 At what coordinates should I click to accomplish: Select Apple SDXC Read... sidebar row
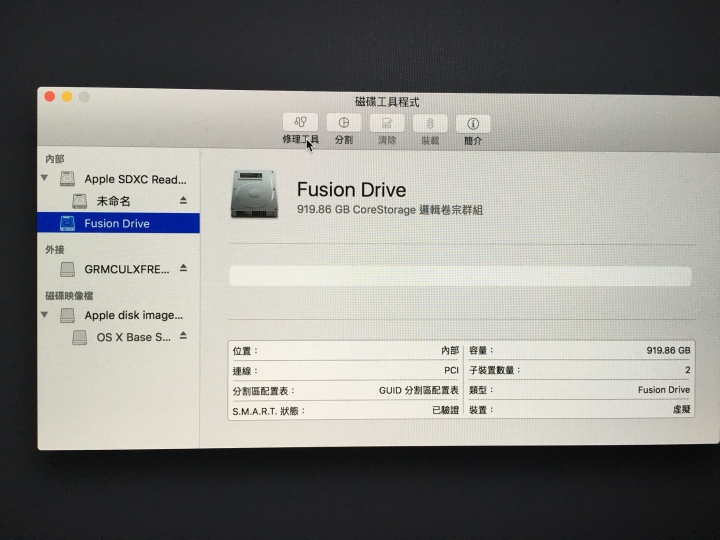coord(118,179)
